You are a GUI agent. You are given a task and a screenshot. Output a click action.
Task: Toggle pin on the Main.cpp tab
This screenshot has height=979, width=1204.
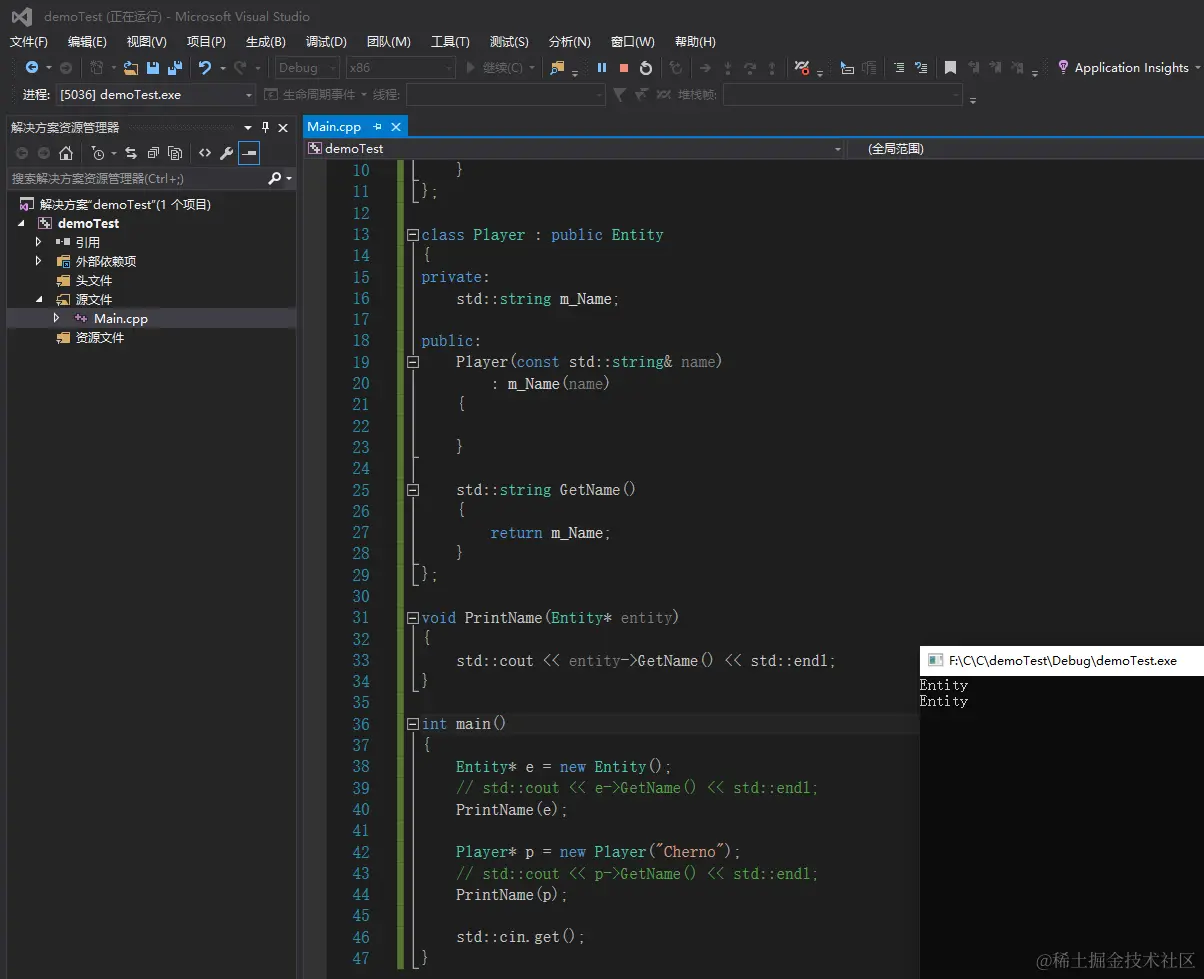[378, 127]
